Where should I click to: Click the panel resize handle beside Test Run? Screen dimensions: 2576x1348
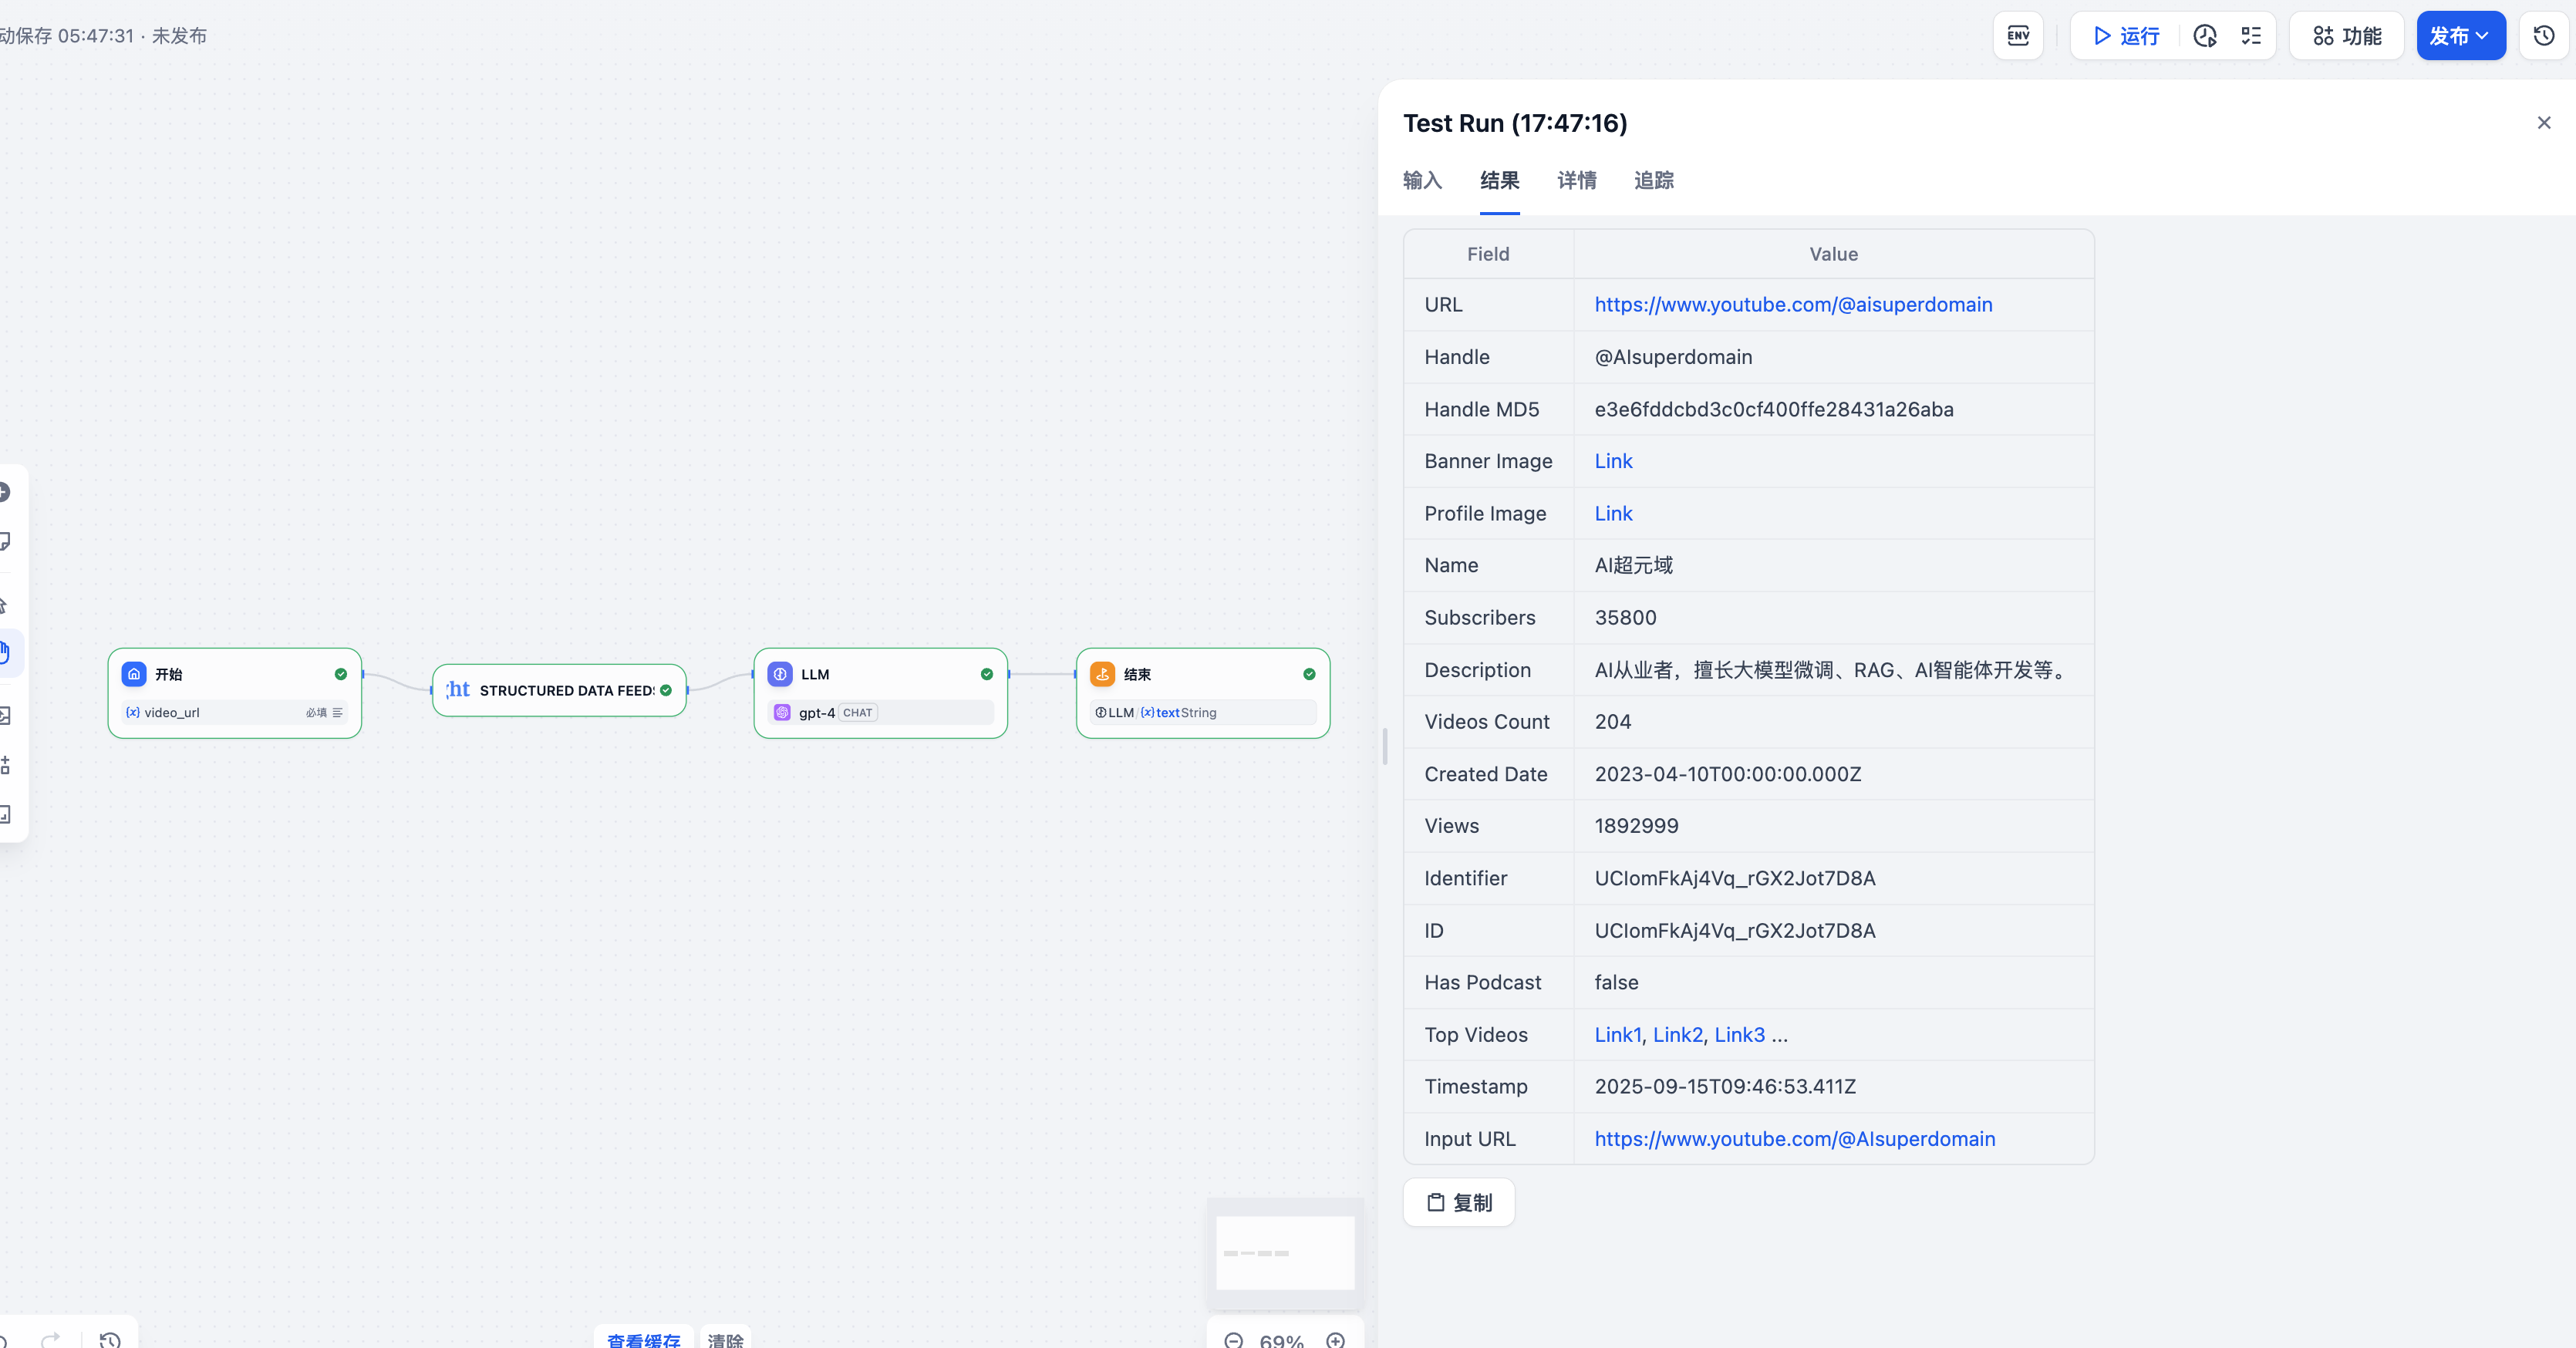[1384, 747]
